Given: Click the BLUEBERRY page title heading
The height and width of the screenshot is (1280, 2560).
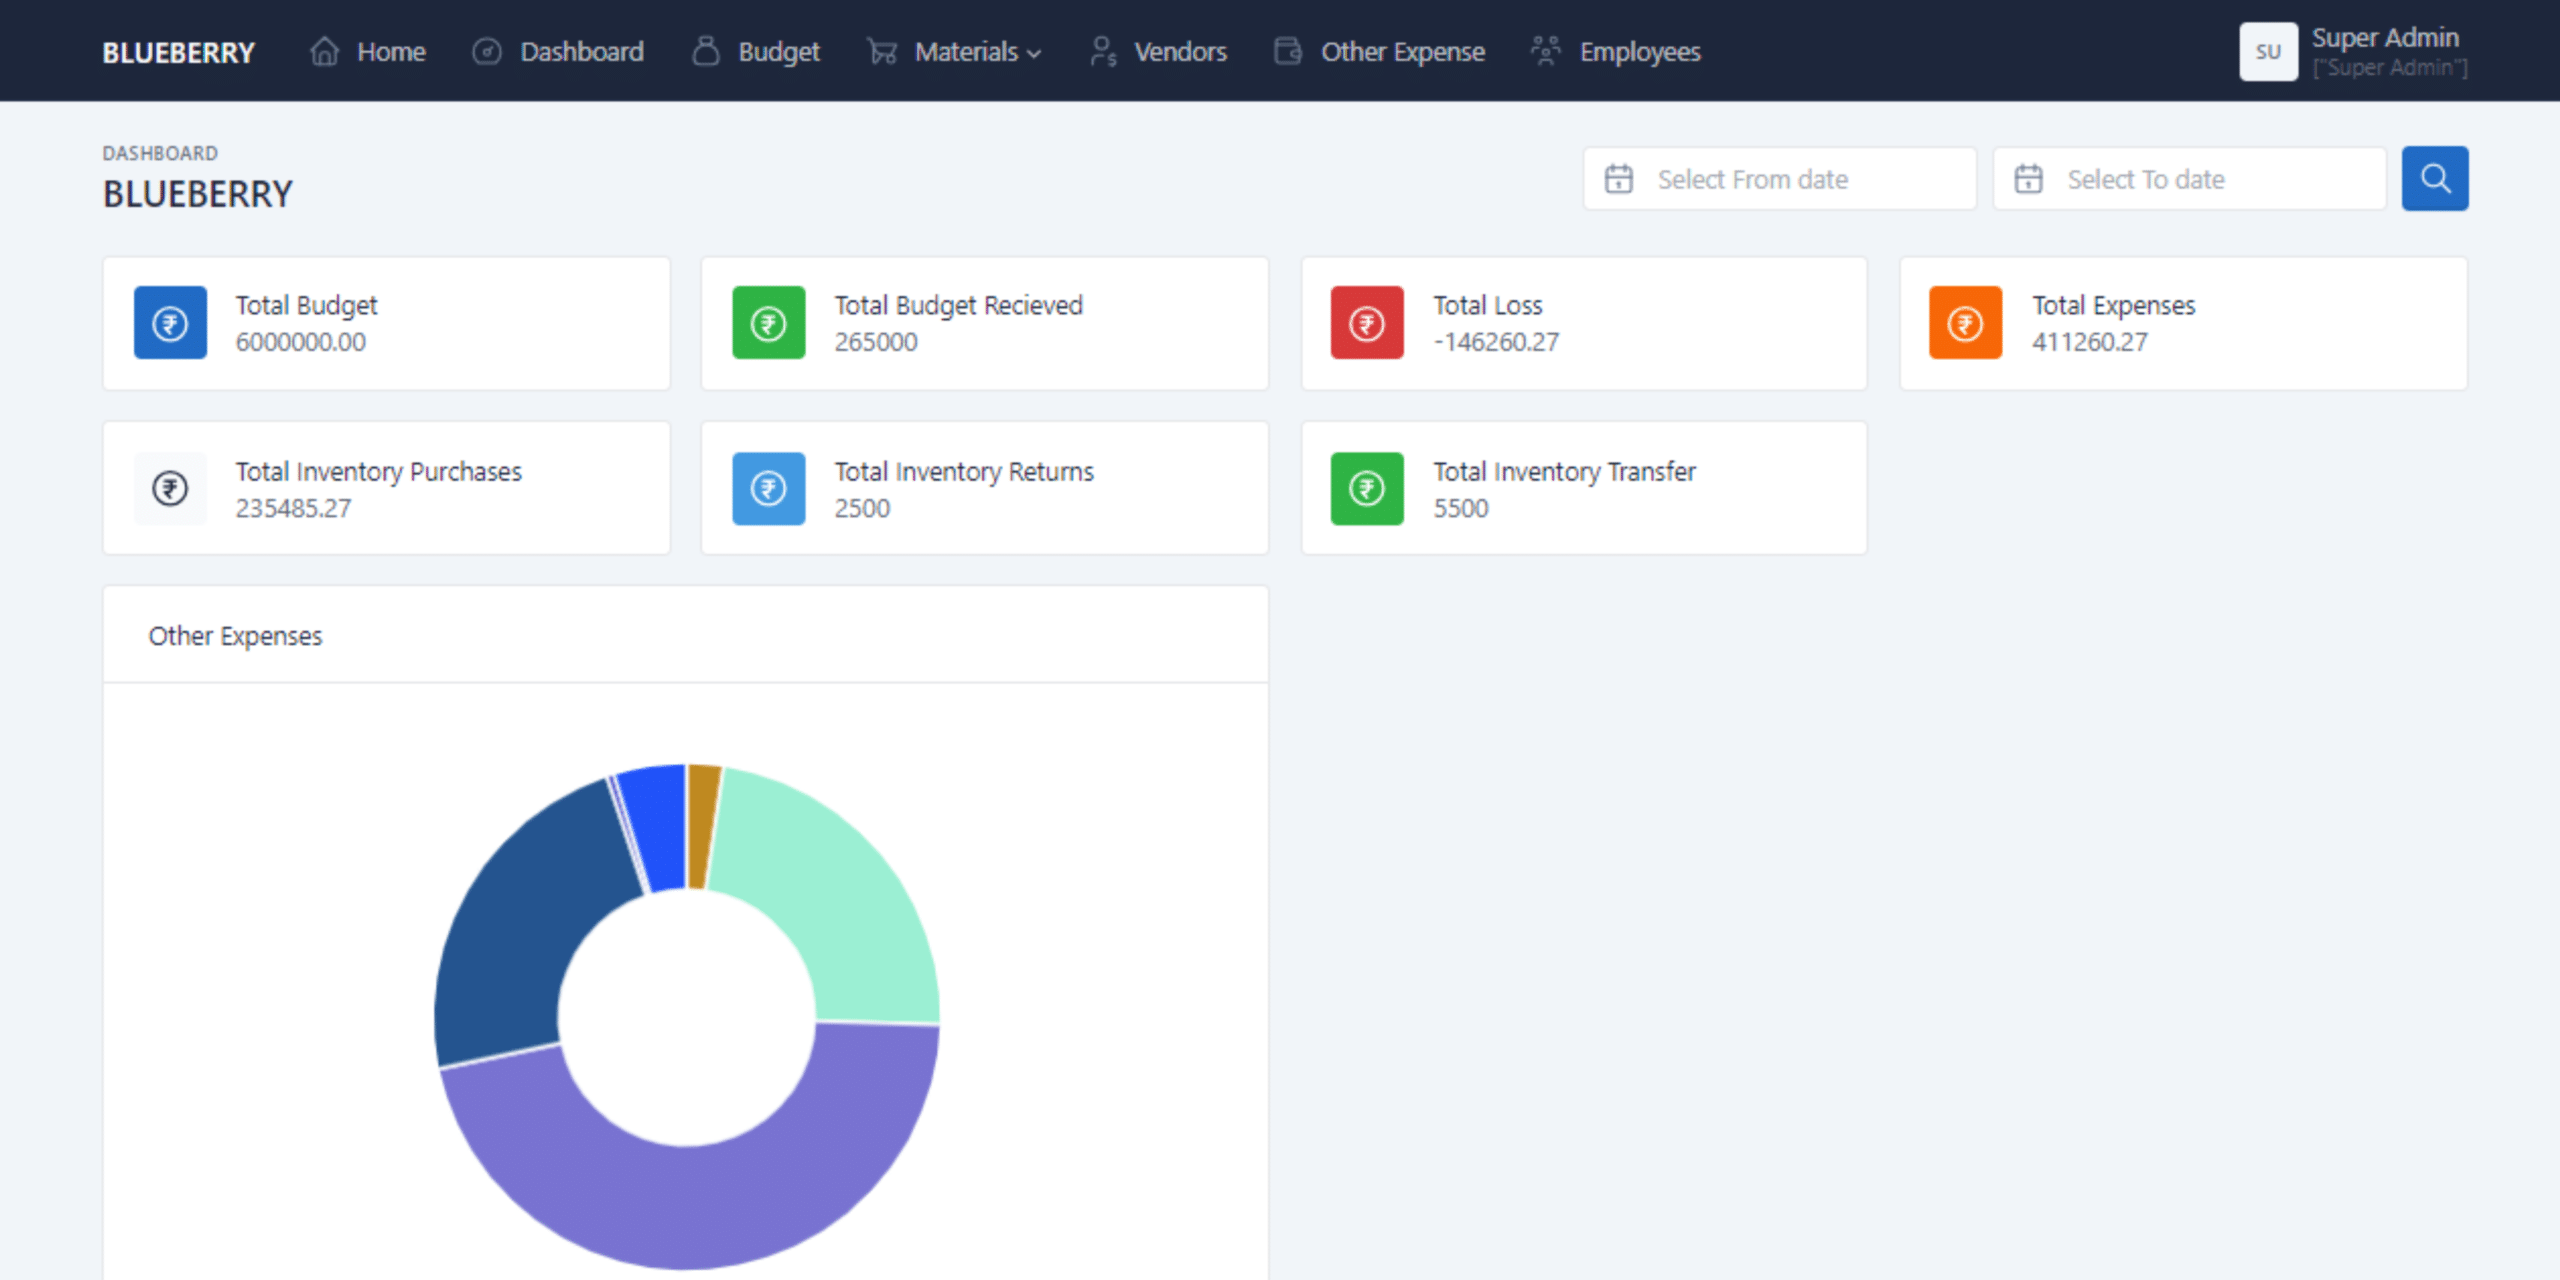Looking at the screenshot, I should point(198,194).
